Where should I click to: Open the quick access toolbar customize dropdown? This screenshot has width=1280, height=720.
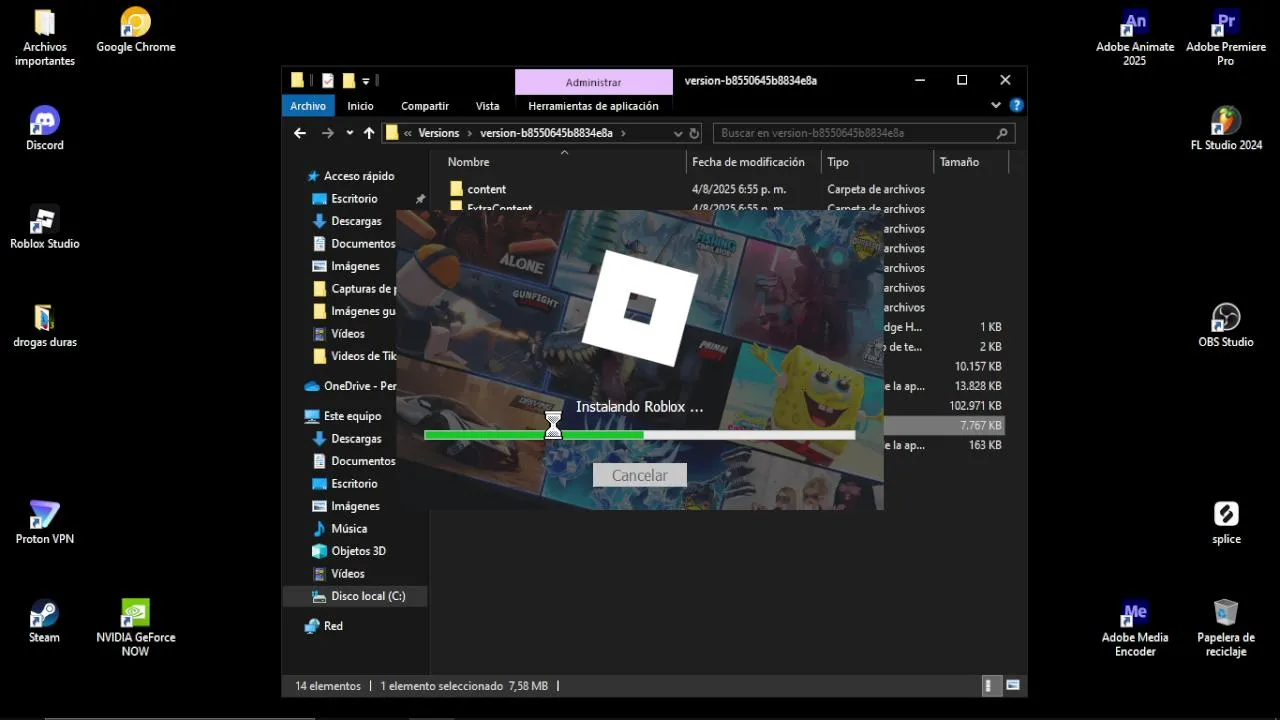click(366, 81)
